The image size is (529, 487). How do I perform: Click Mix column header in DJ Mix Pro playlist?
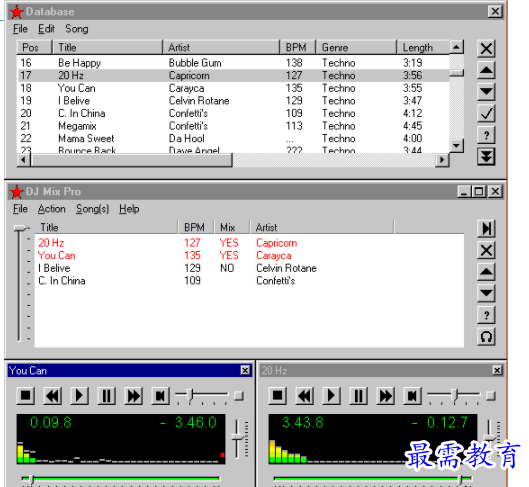[232, 227]
